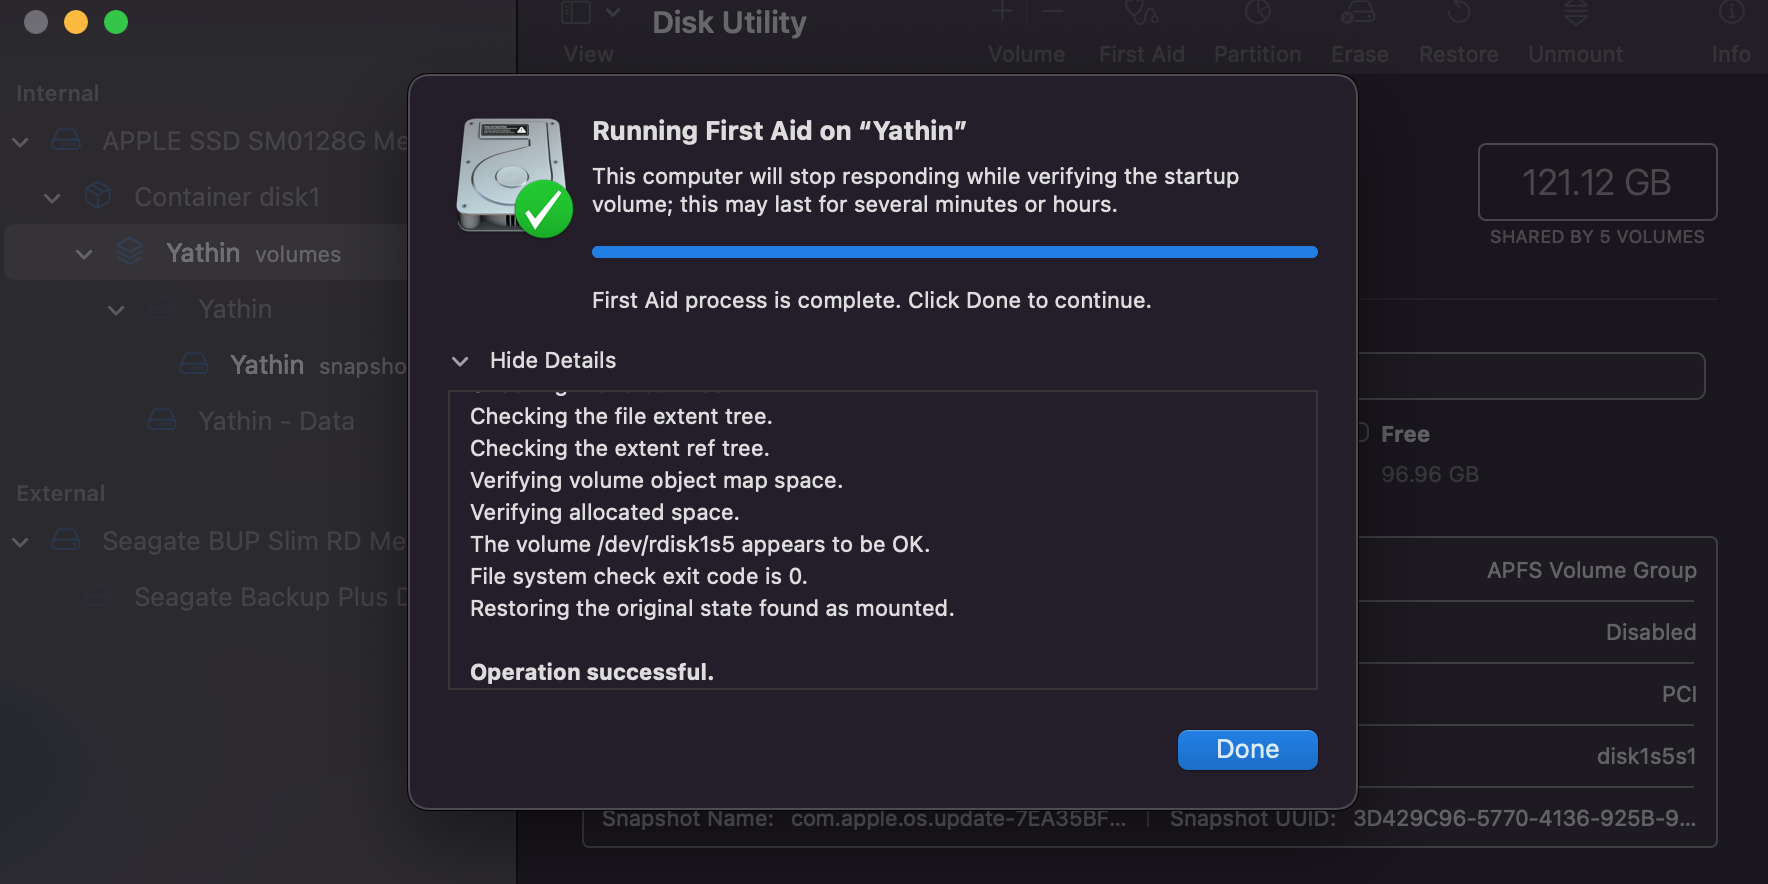Collapse the Hide Details disclosure chevron
This screenshot has width=1768, height=884.
460,361
